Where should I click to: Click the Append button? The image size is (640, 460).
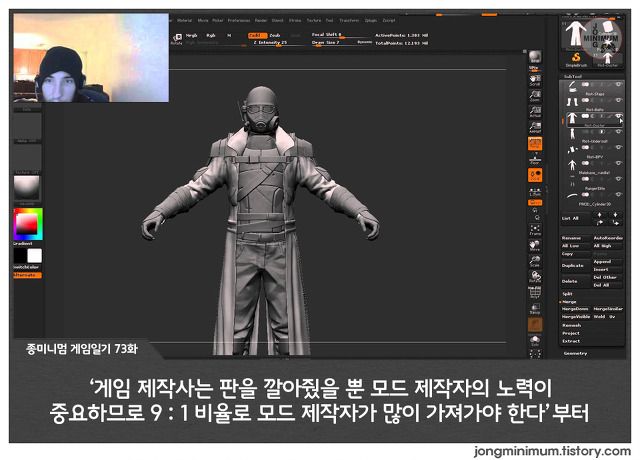click(x=608, y=262)
